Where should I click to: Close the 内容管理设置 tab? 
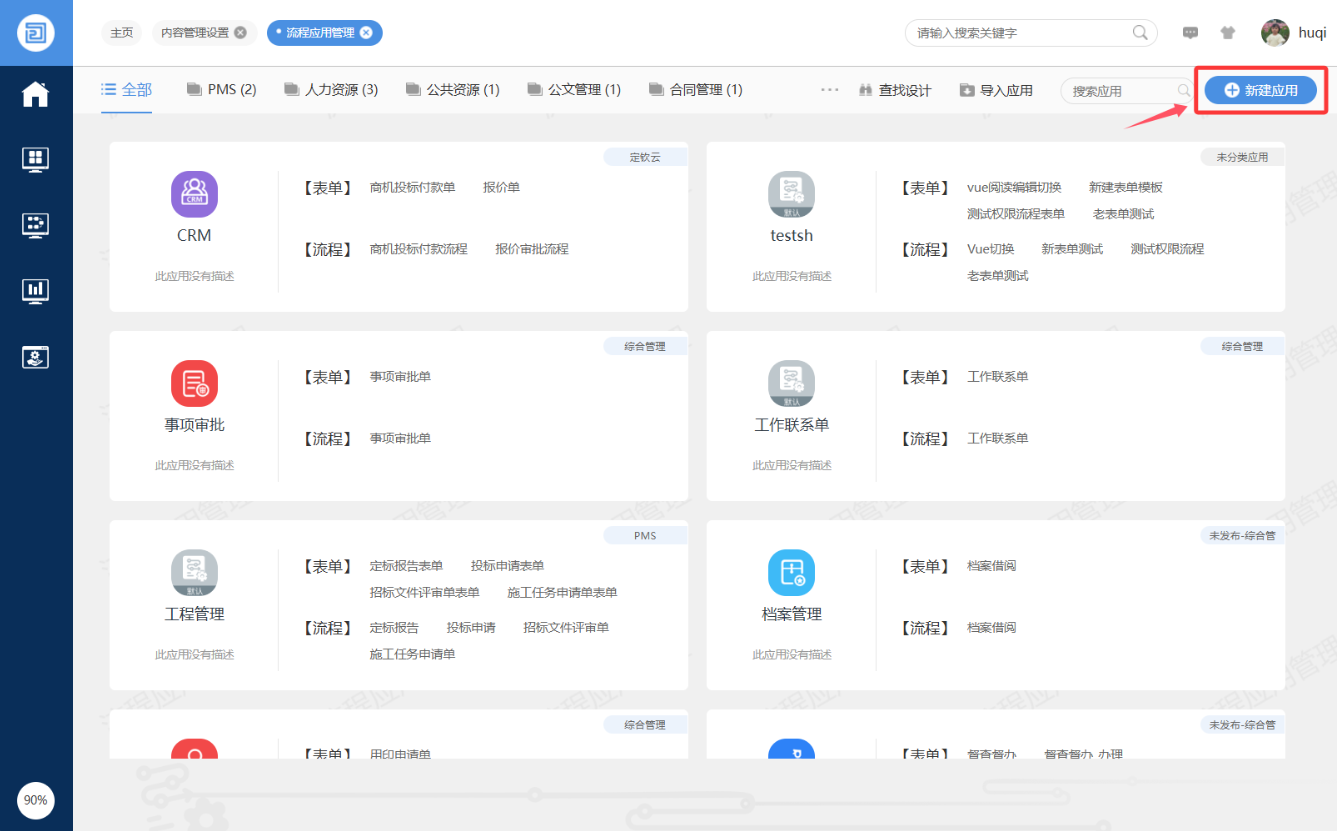[240, 33]
